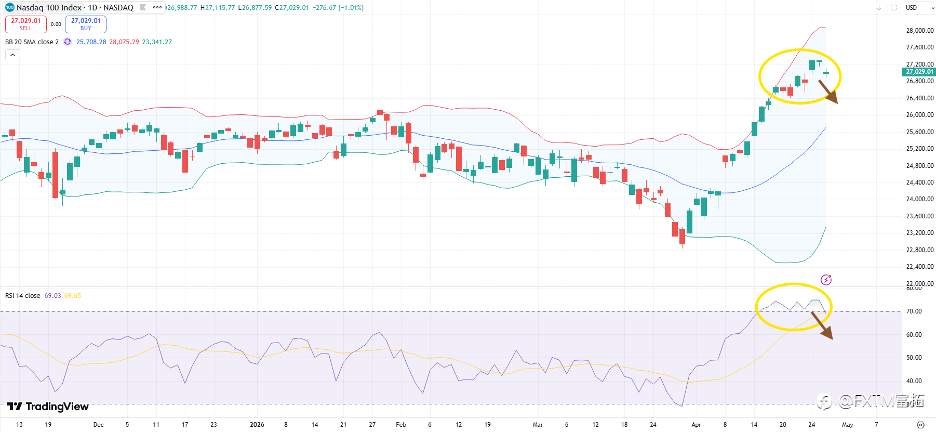The width and height of the screenshot is (936, 432).
Task: Click the SELL 27,029.01 button
Action: [26, 23]
